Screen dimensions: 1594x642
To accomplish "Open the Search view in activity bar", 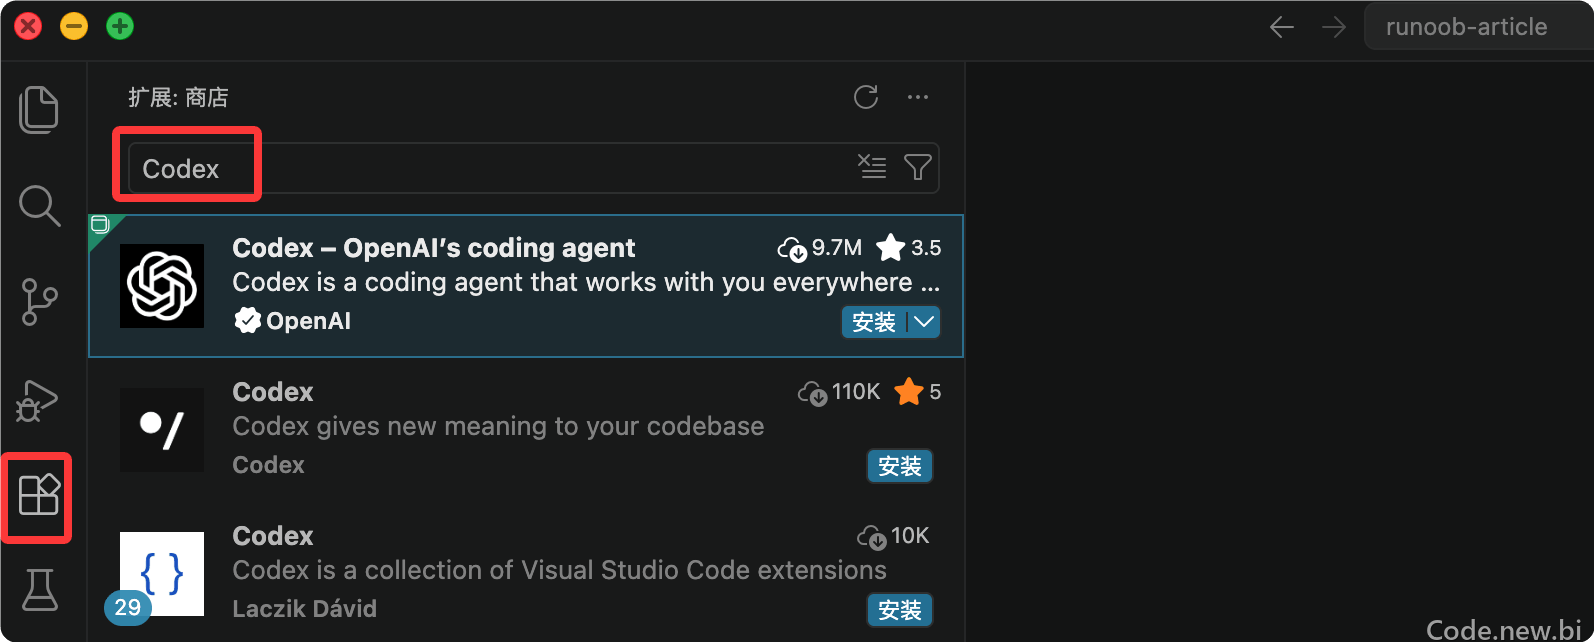I will click(x=39, y=205).
